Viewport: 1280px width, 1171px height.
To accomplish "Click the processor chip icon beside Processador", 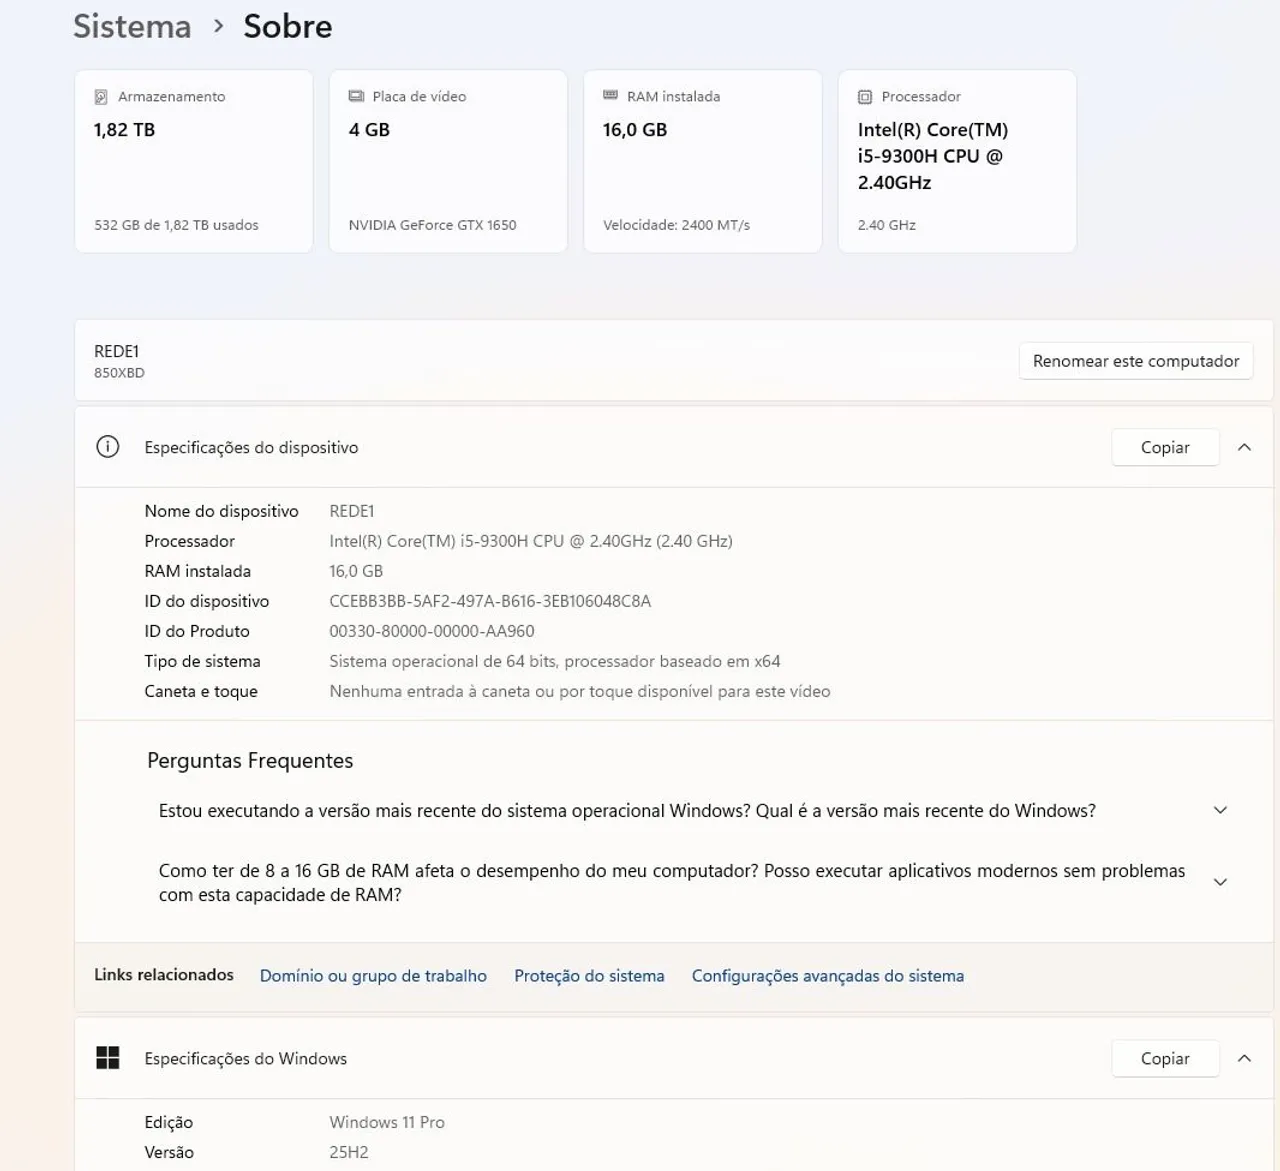I will click(865, 97).
